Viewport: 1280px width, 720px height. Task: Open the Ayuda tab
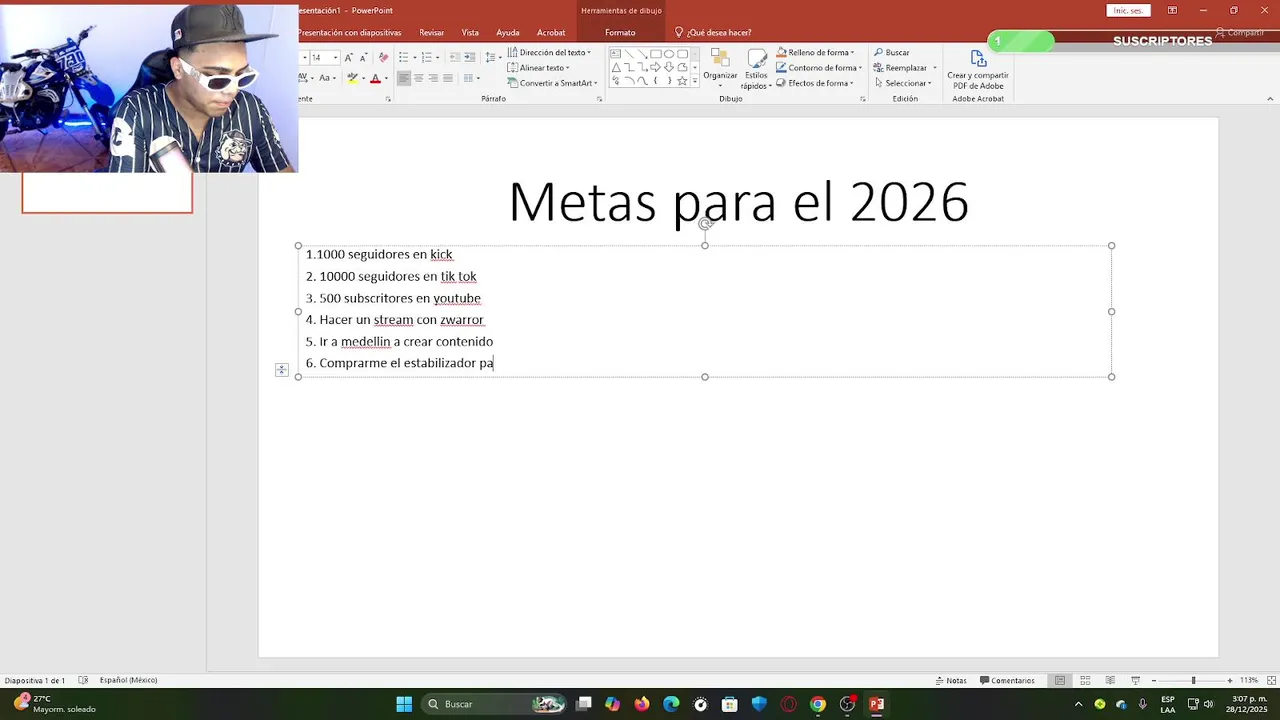[508, 32]
